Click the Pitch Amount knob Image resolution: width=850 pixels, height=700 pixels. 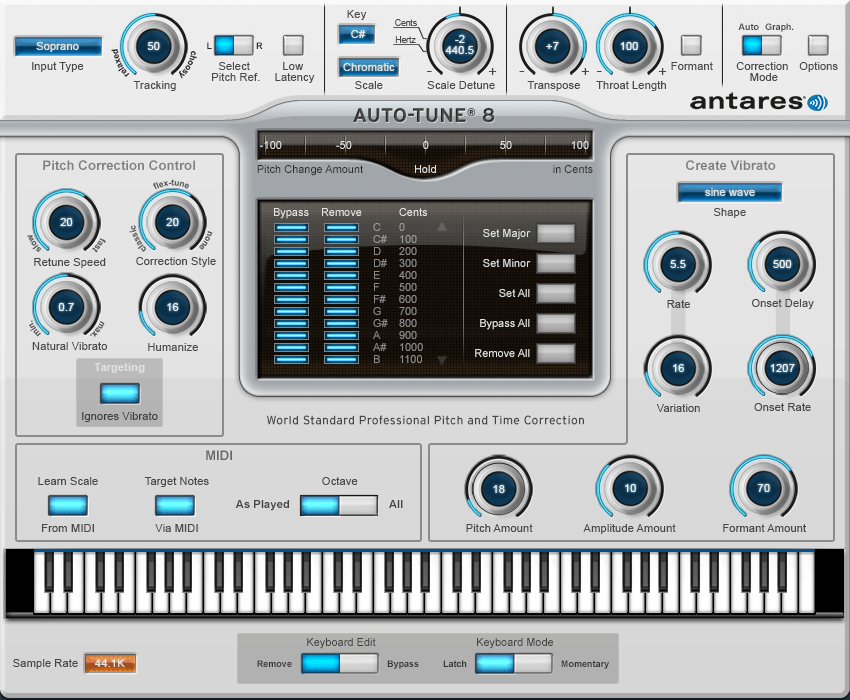click(498, 489)
